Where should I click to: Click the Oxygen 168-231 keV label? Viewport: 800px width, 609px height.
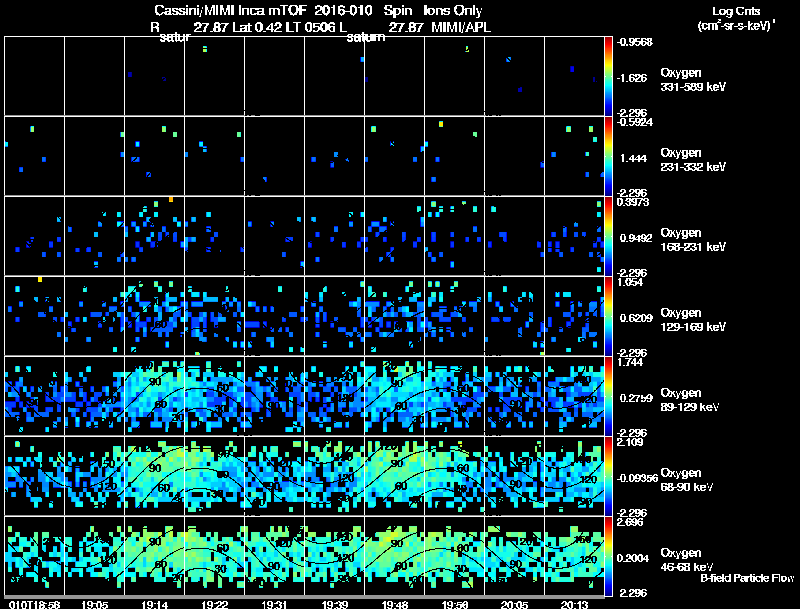coord(693,240)
